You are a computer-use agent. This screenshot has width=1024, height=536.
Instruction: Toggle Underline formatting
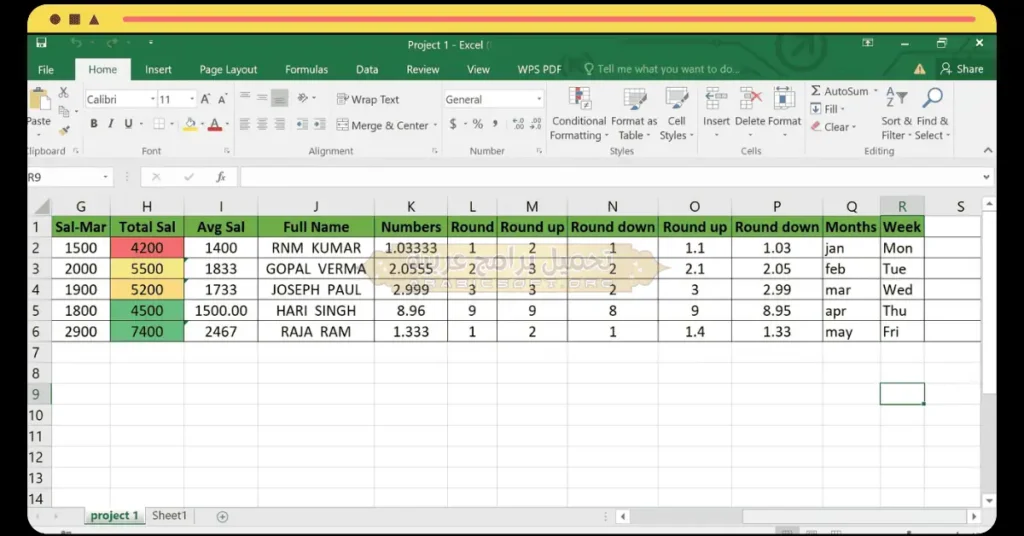pos(128,123)
